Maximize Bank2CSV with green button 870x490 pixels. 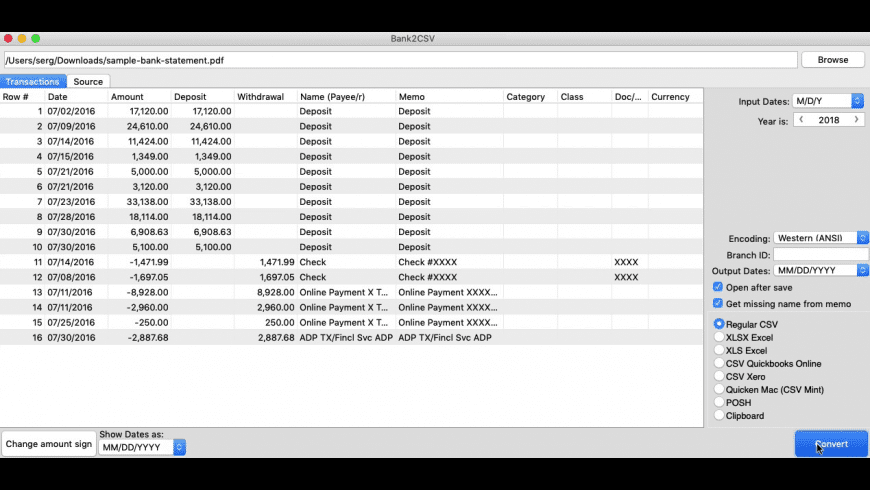click(36, 38)
